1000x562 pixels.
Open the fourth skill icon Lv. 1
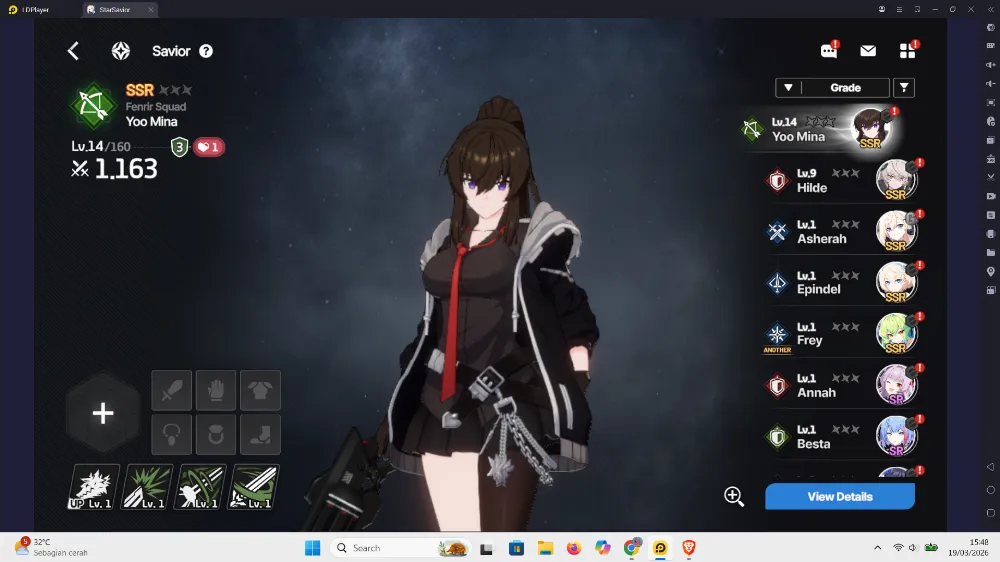click(x=254, y=487)
